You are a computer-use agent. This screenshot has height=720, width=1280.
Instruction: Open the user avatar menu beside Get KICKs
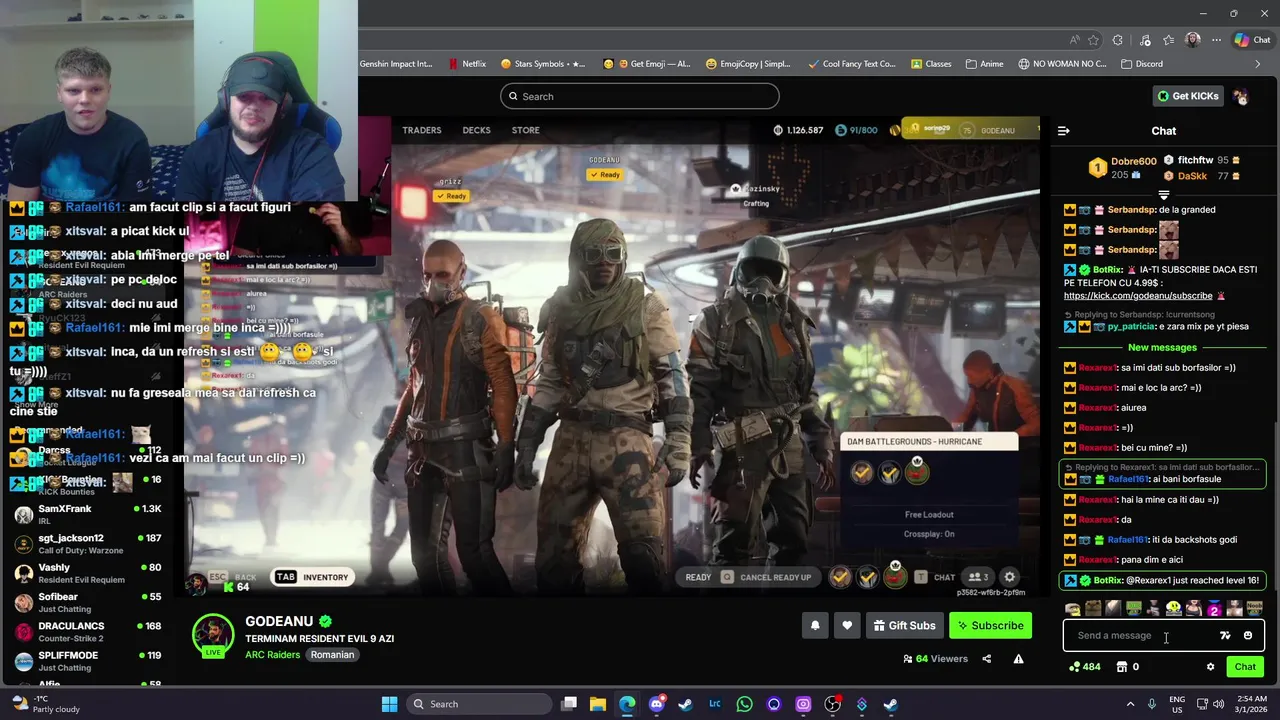(x=1241, y=96)
